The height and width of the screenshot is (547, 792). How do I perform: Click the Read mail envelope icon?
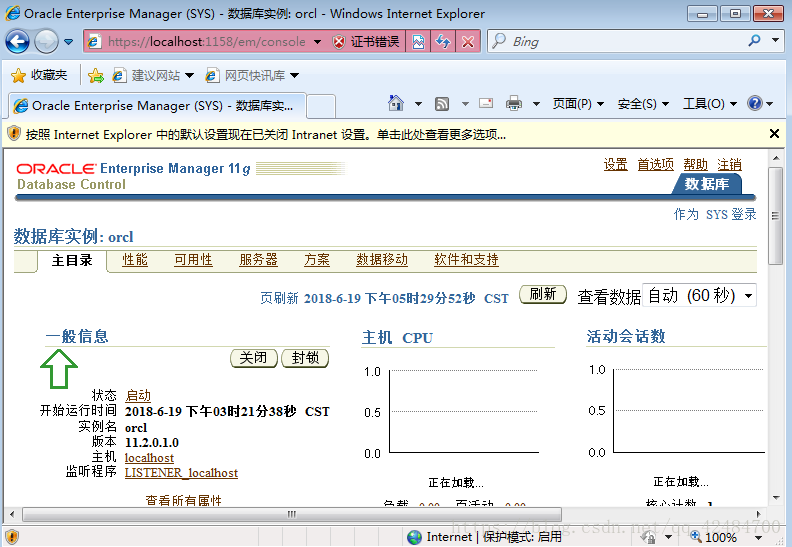pos(486,104)
